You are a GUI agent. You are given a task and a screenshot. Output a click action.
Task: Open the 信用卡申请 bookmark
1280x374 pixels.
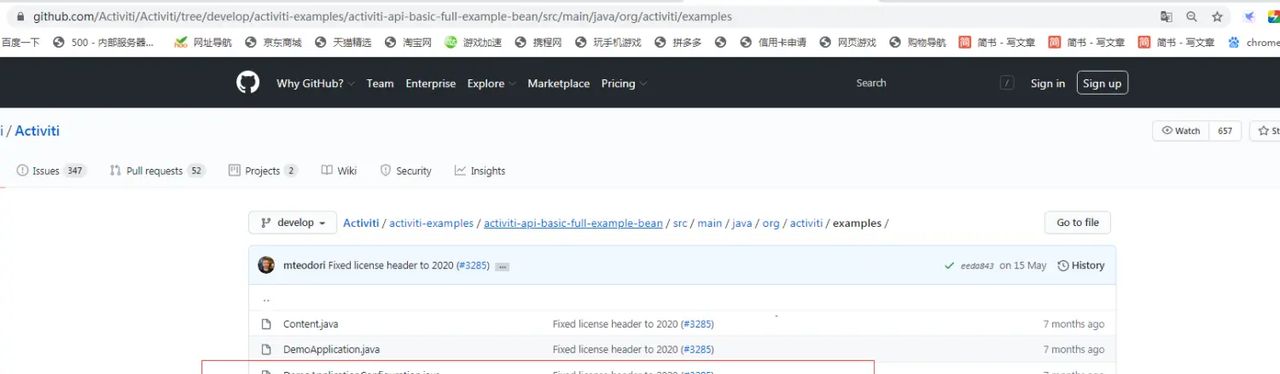click(x=773, y=42)
